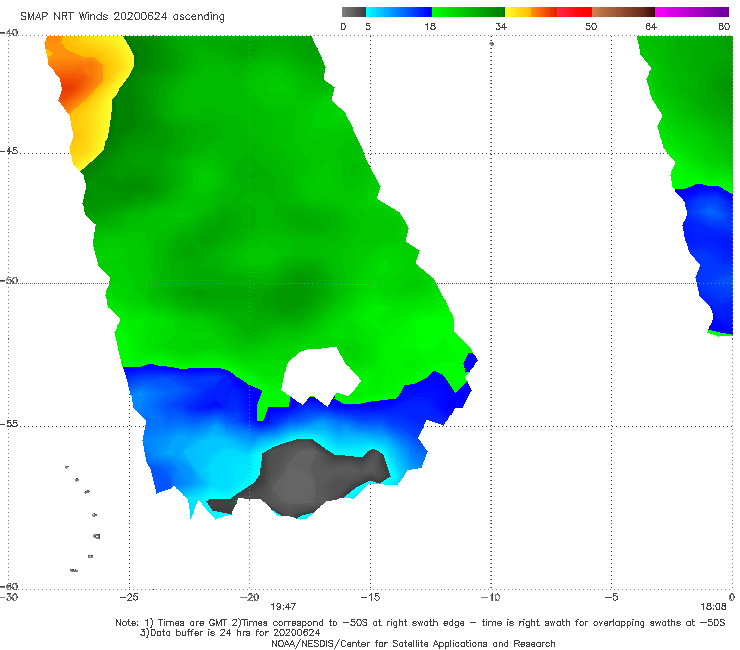
Task: Click the gray segment of the color scale
Action: (x=353, y=12)
